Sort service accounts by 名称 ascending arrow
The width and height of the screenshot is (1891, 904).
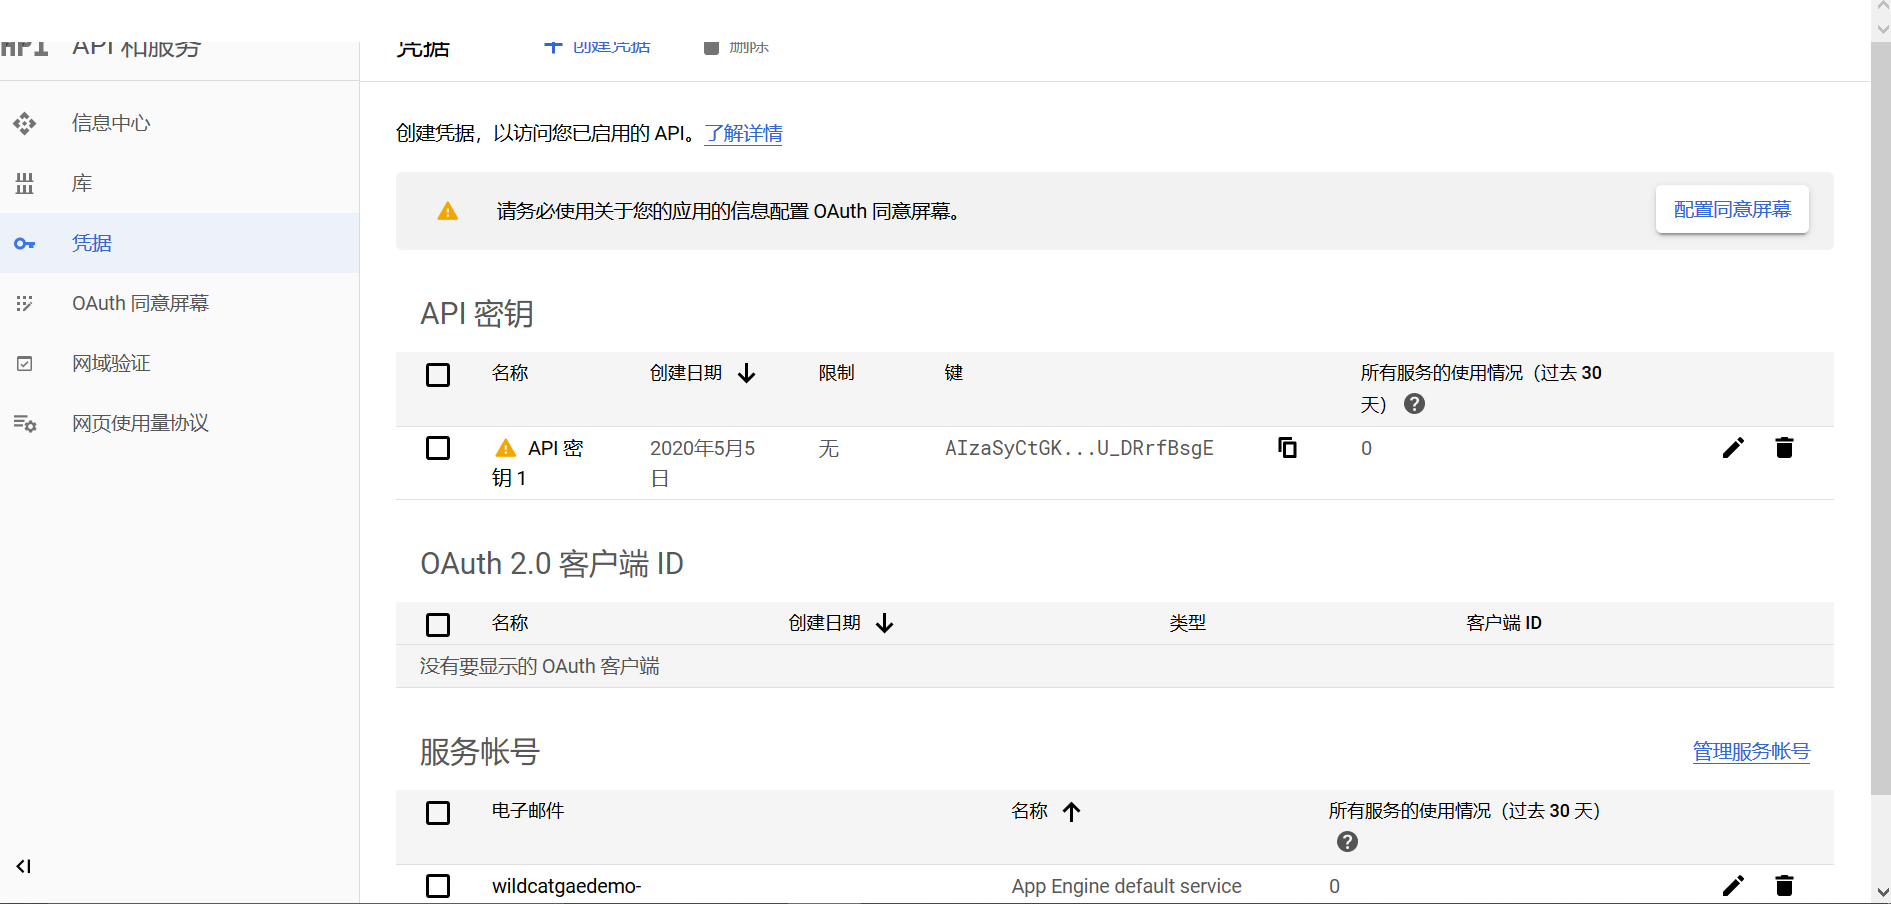1072,812
